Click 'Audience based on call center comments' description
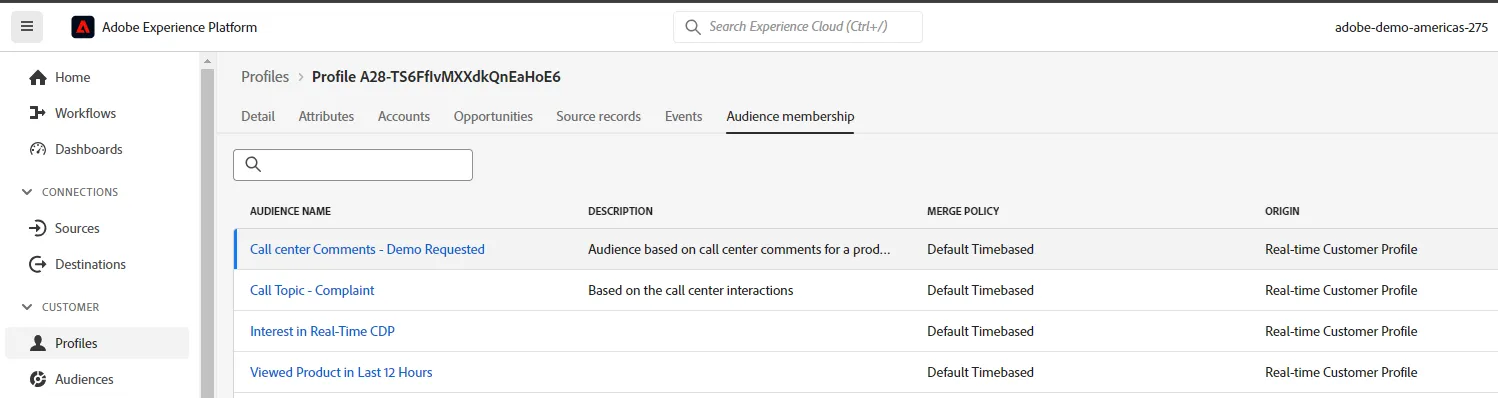The image size is (1498, 398). (x=739, y=249)
